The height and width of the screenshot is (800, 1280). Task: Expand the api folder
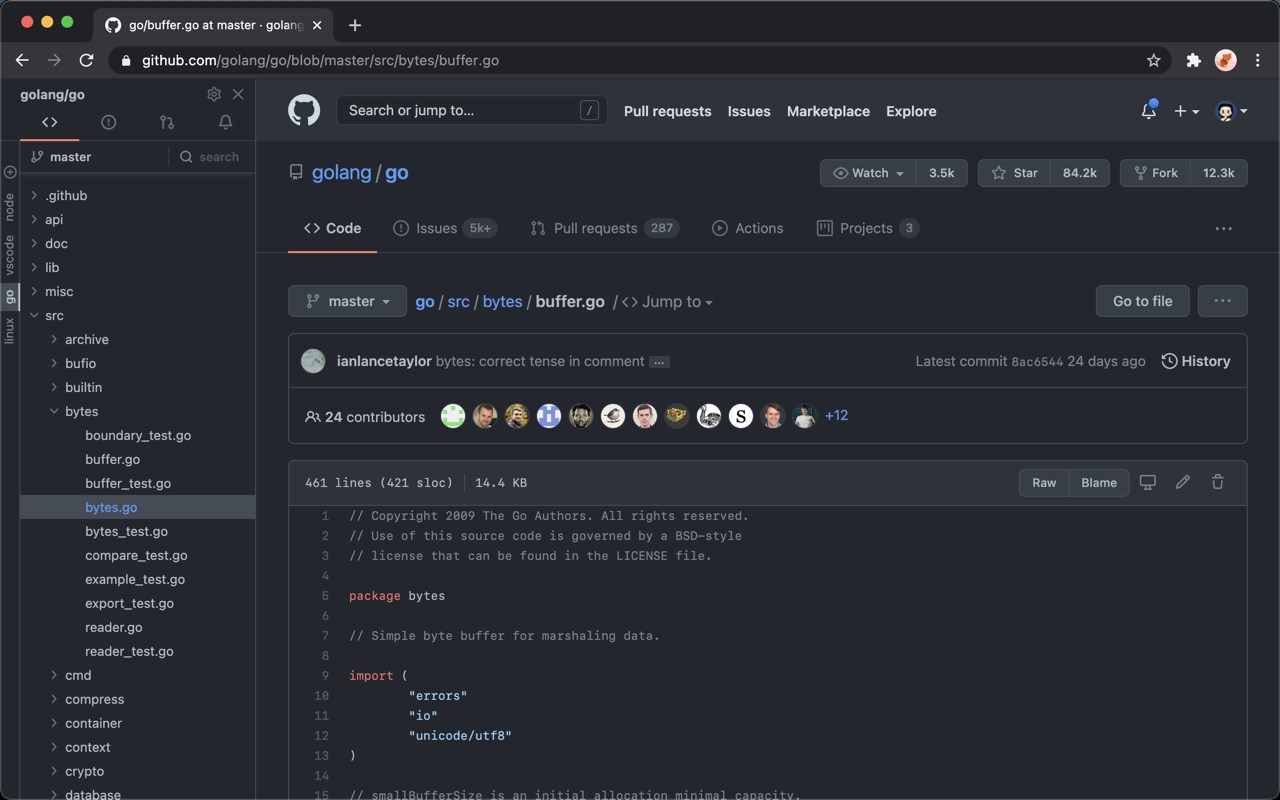pos(54,219)
